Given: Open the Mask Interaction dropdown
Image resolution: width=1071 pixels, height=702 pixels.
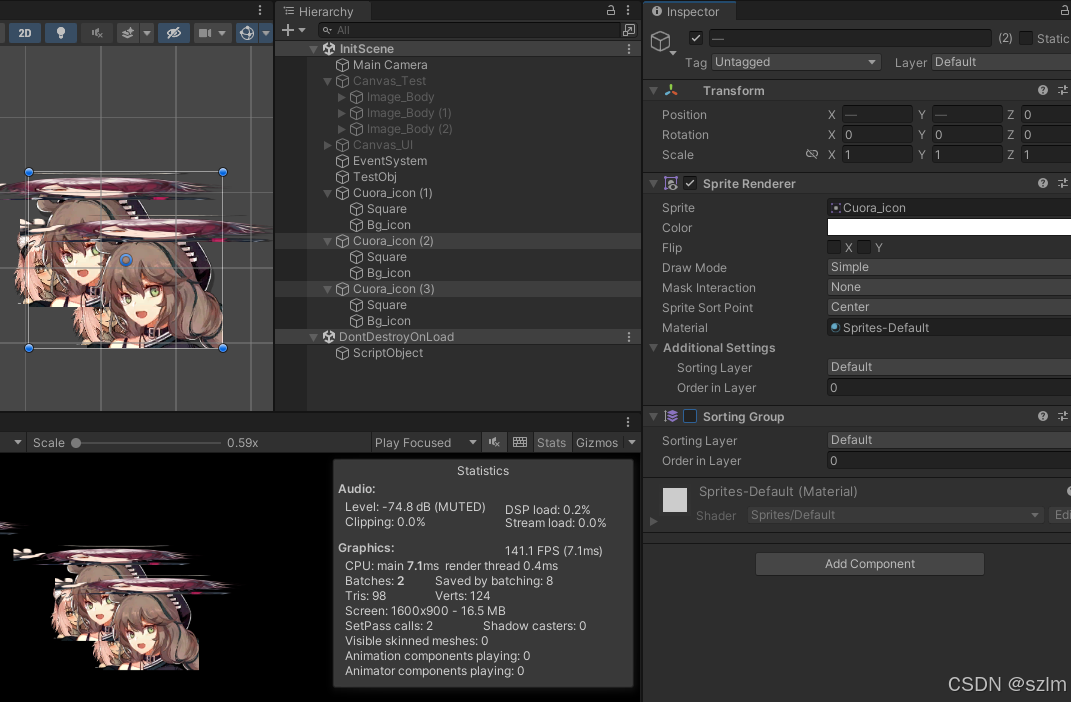Looking at the screenshot, I should [x=949, y=287].
